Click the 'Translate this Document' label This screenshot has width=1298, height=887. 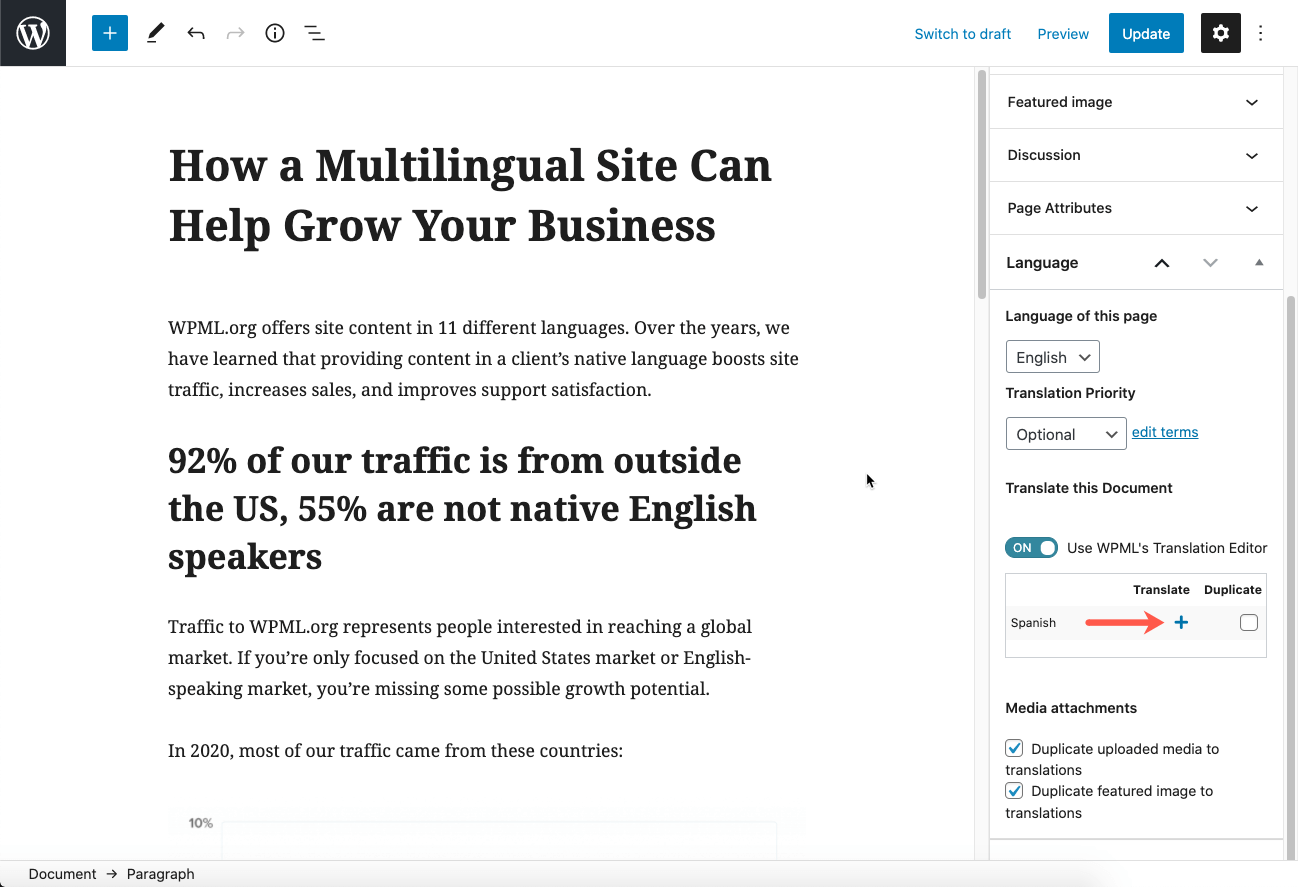(1089, 488)
